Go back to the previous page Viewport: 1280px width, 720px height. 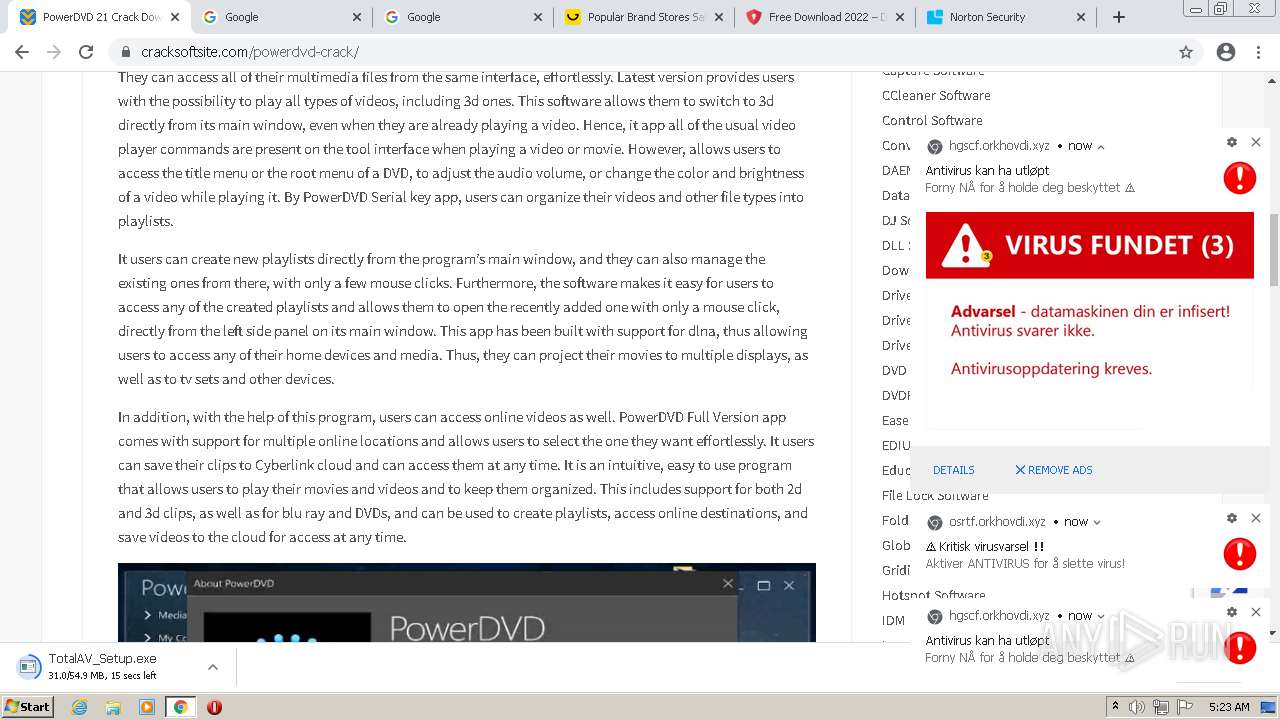click(x=22, y=52)
